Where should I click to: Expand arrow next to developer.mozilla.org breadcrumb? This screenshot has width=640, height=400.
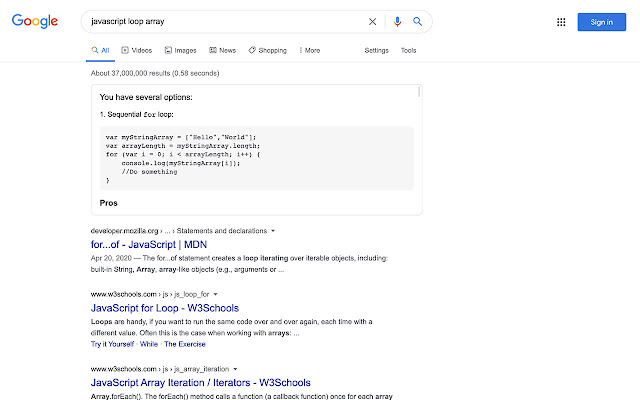pos(273,231)
